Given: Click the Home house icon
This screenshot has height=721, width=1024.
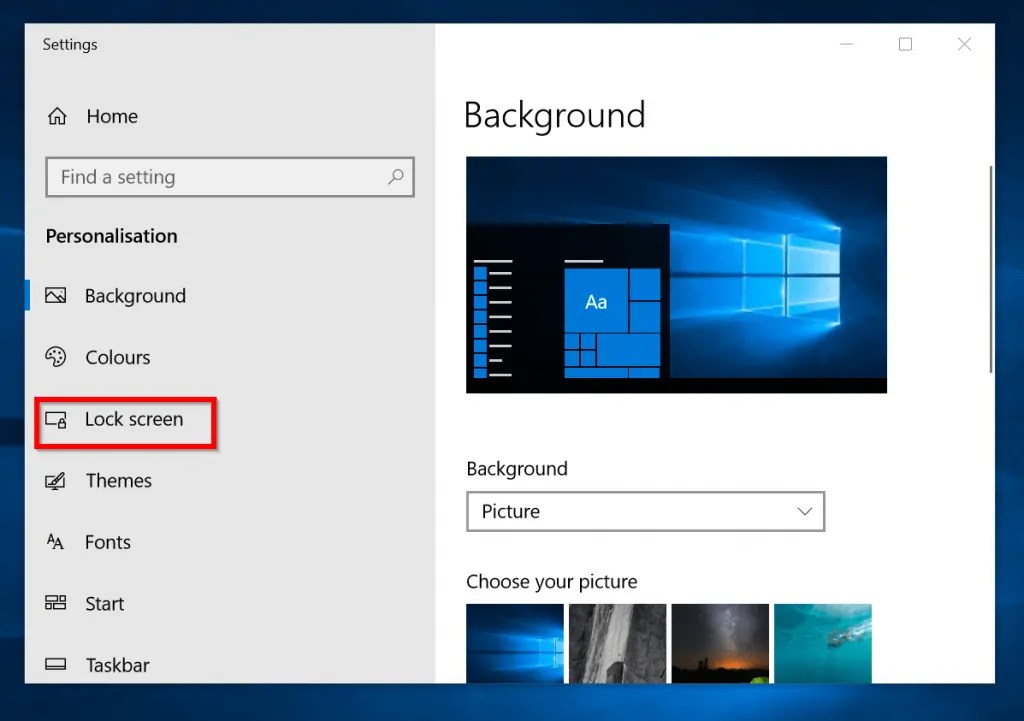Looking at the screenshot, I should 57,116.
